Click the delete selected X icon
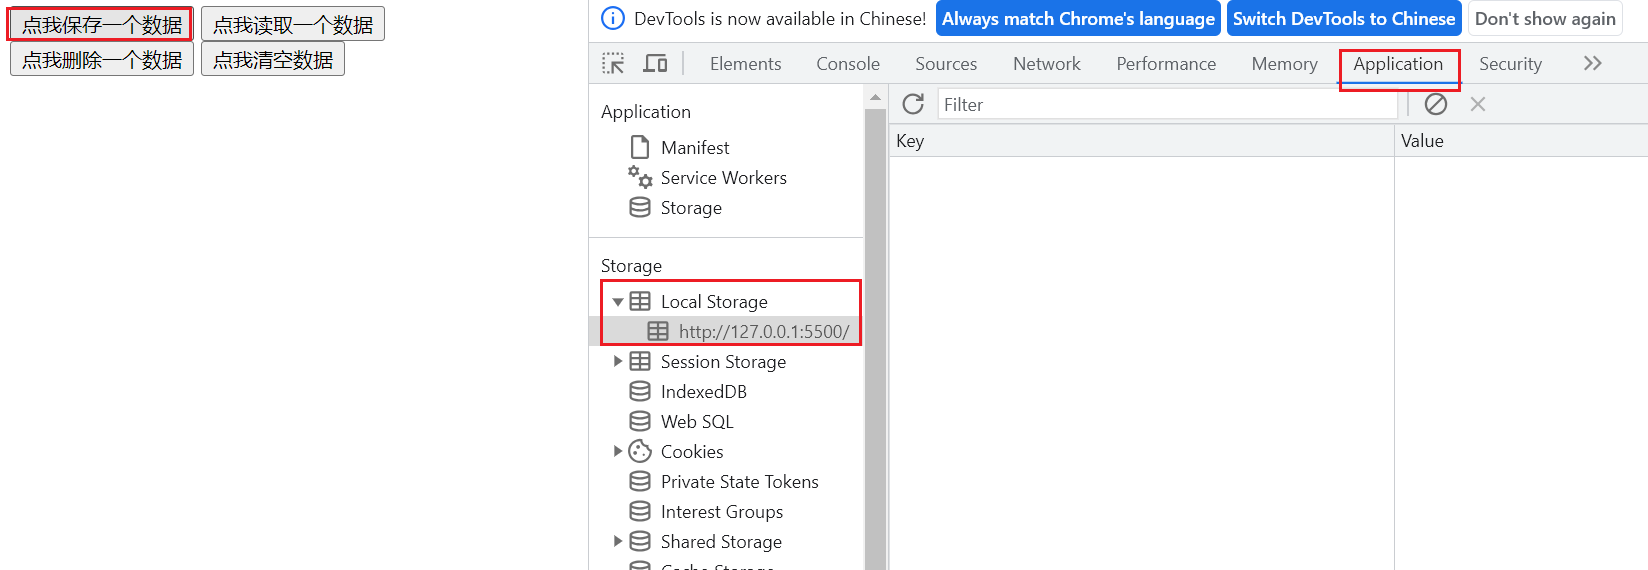The width and height of the screenshot is (1648, 570). coord(1478,104)
